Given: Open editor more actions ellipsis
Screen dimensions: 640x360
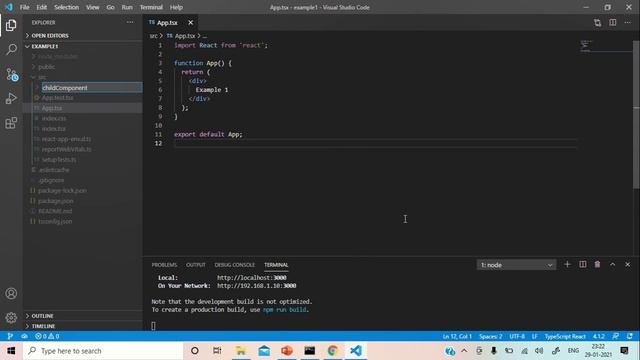Looking at the screenshot, I should [627, 22].
